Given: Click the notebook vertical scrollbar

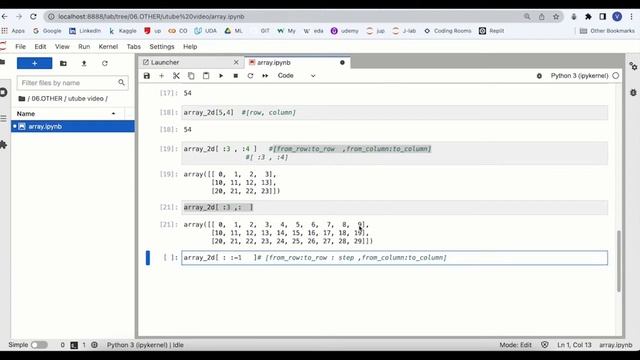Looking at the screenshot, I should 619,261.
